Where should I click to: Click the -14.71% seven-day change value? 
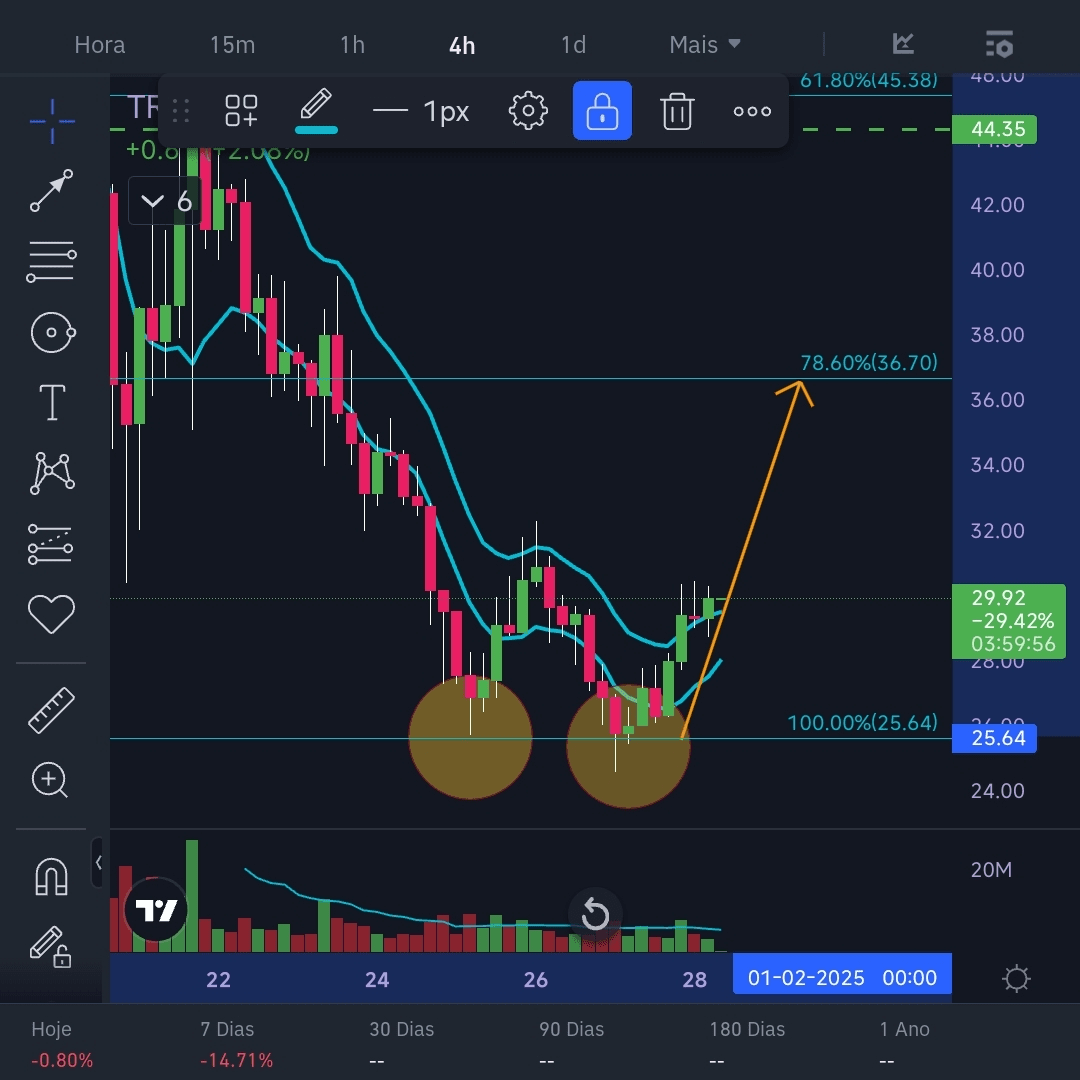tap(236, 1060)
